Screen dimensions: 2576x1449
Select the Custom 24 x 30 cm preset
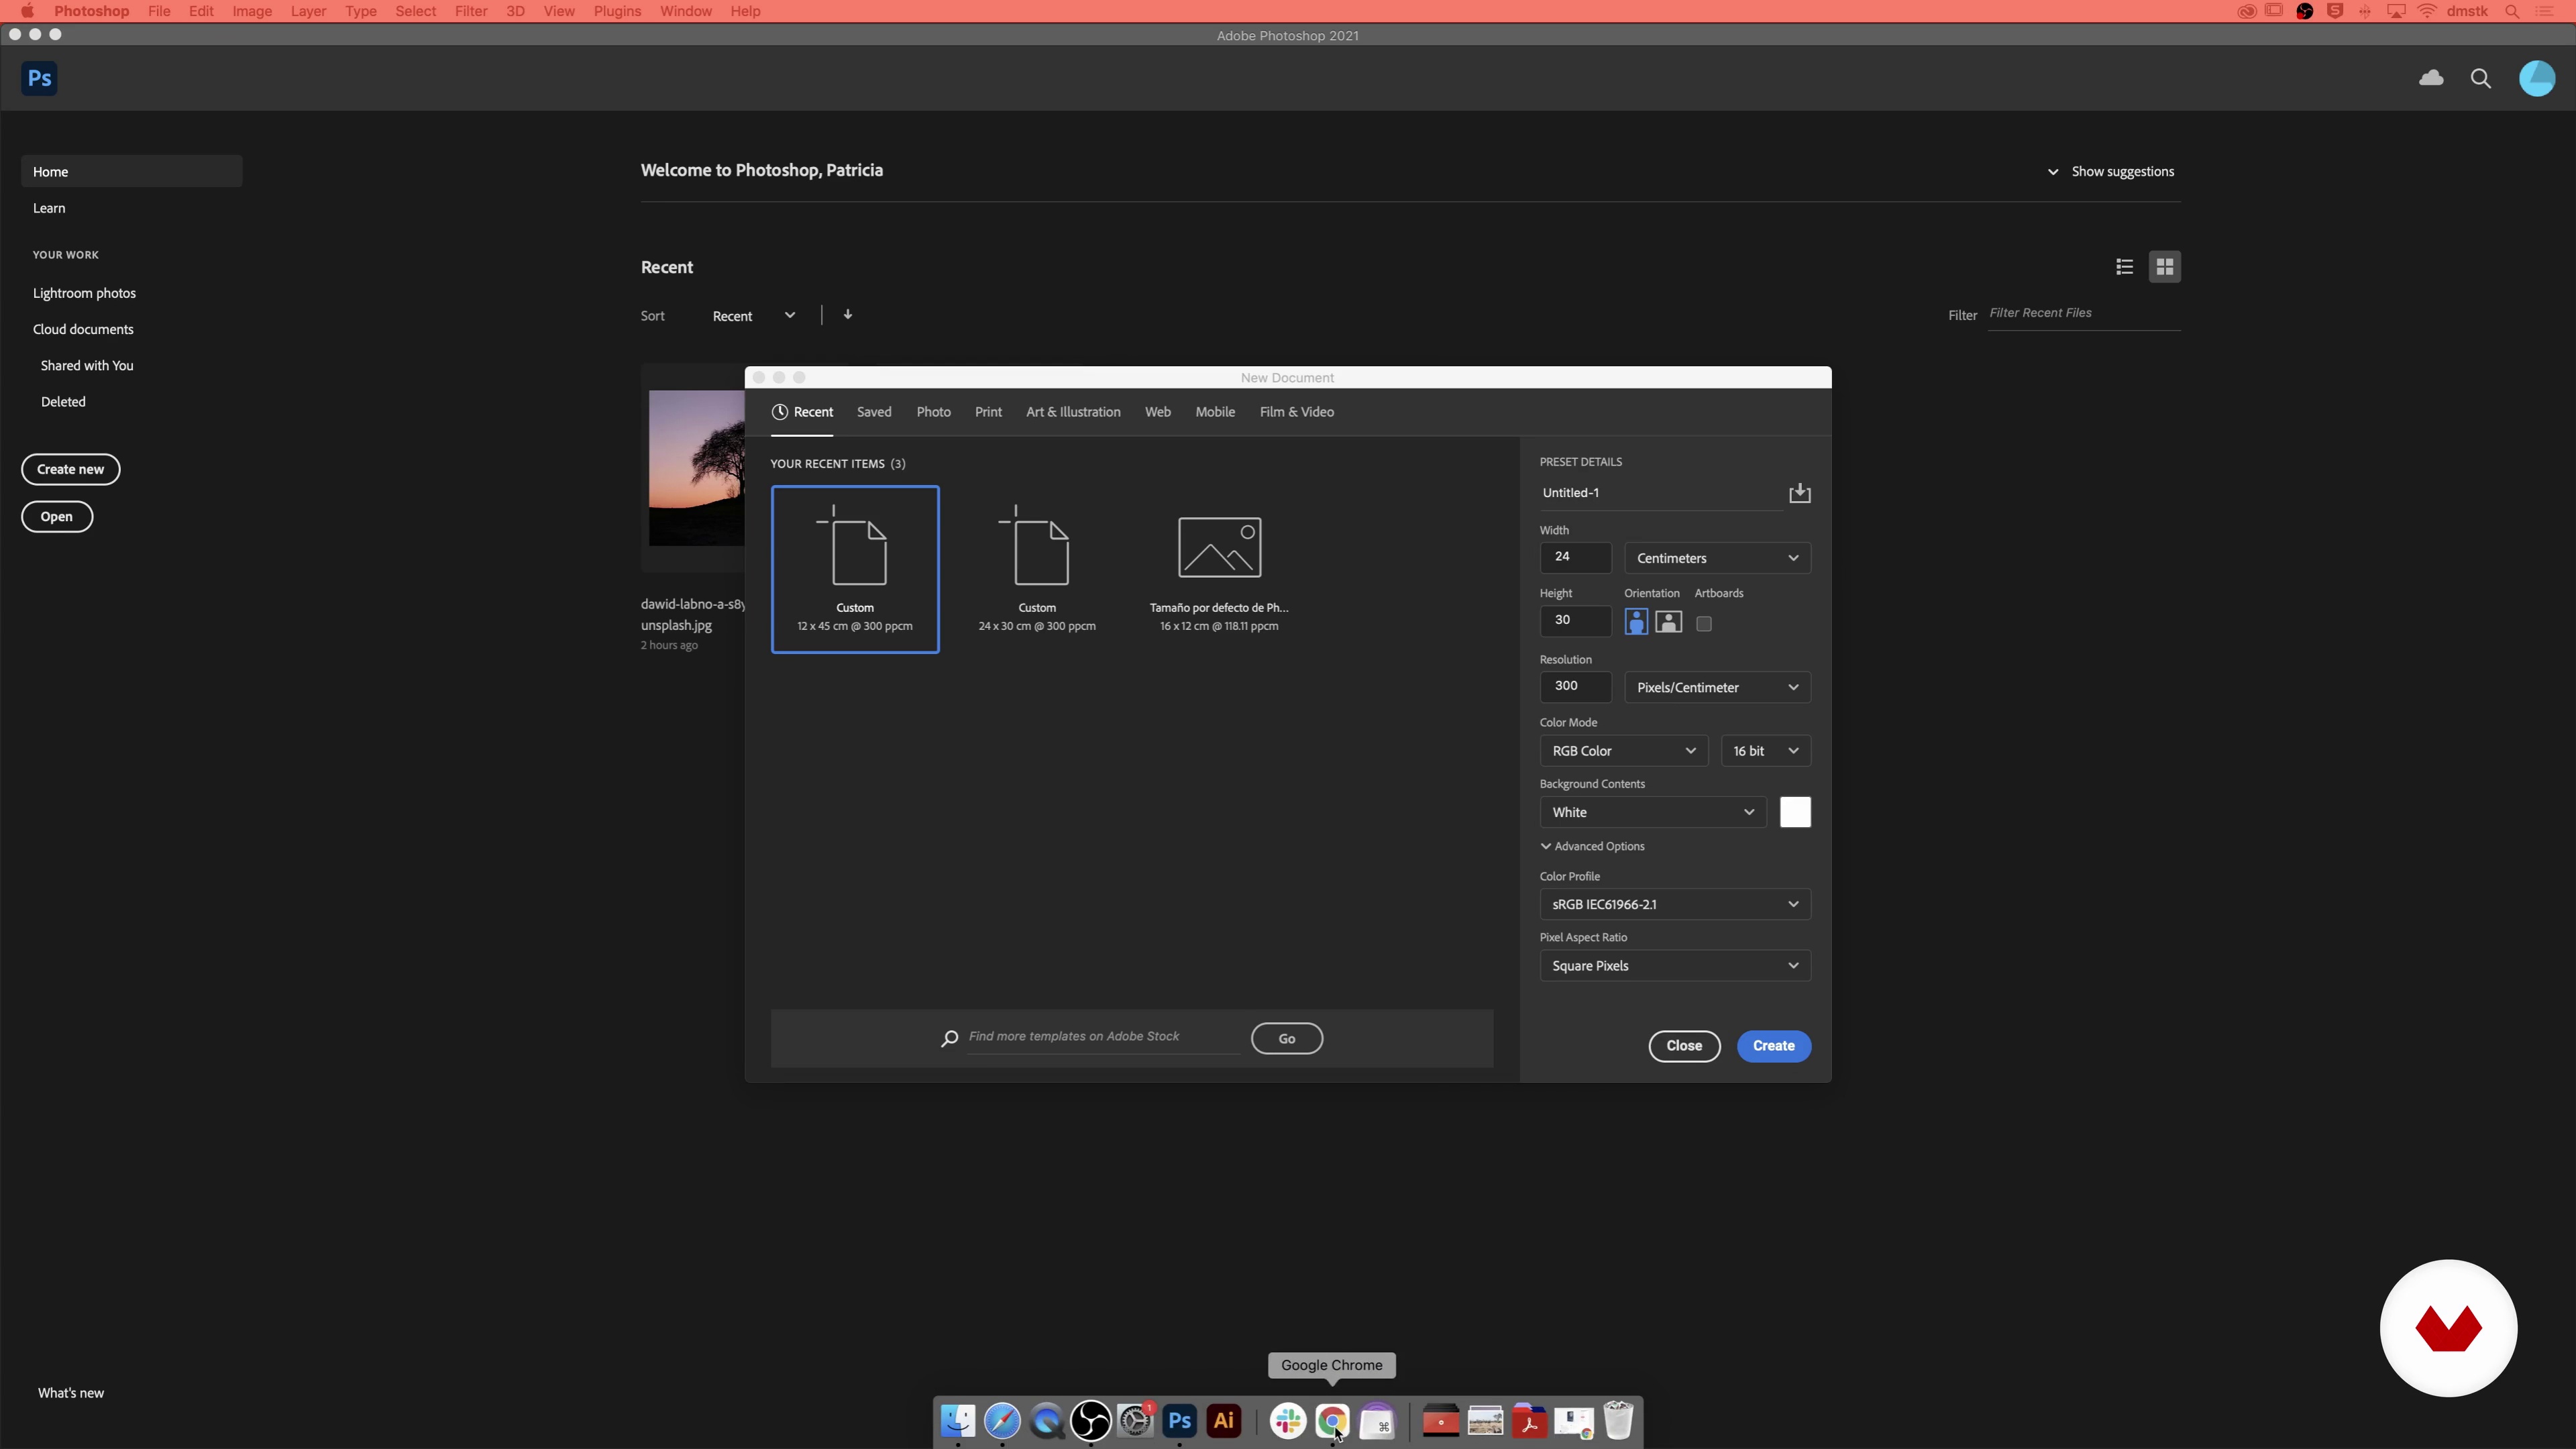pos(1037,569)
